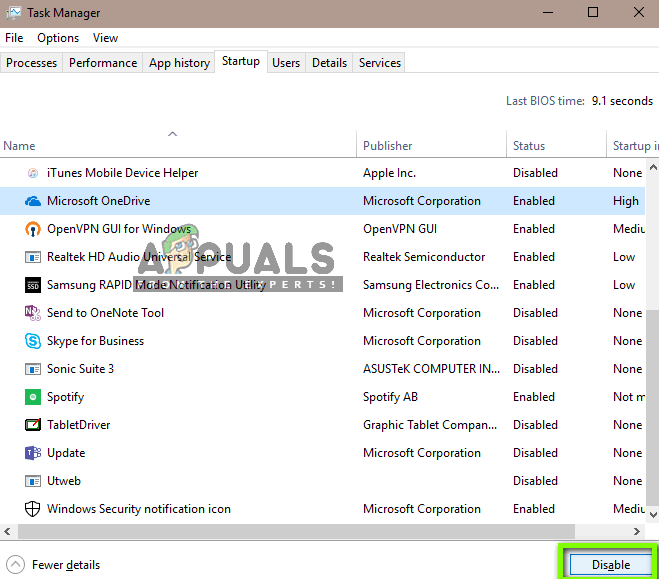
Task: Switch to the Processes tab
Action: [x=32, y=63]
